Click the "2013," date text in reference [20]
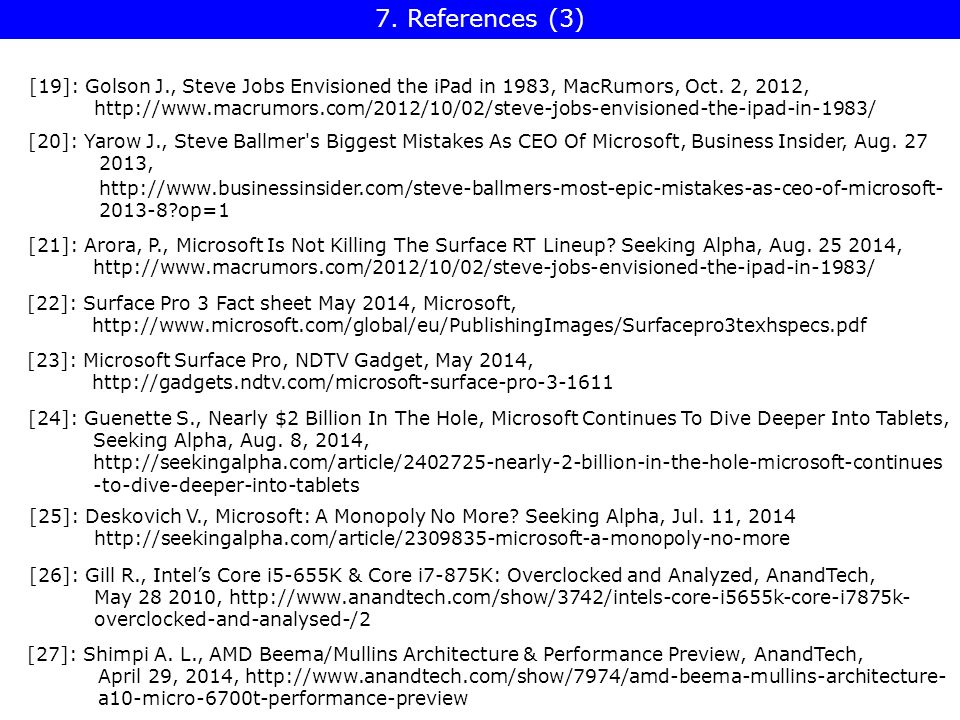The image size is (960, 720). tap(126, 163)
